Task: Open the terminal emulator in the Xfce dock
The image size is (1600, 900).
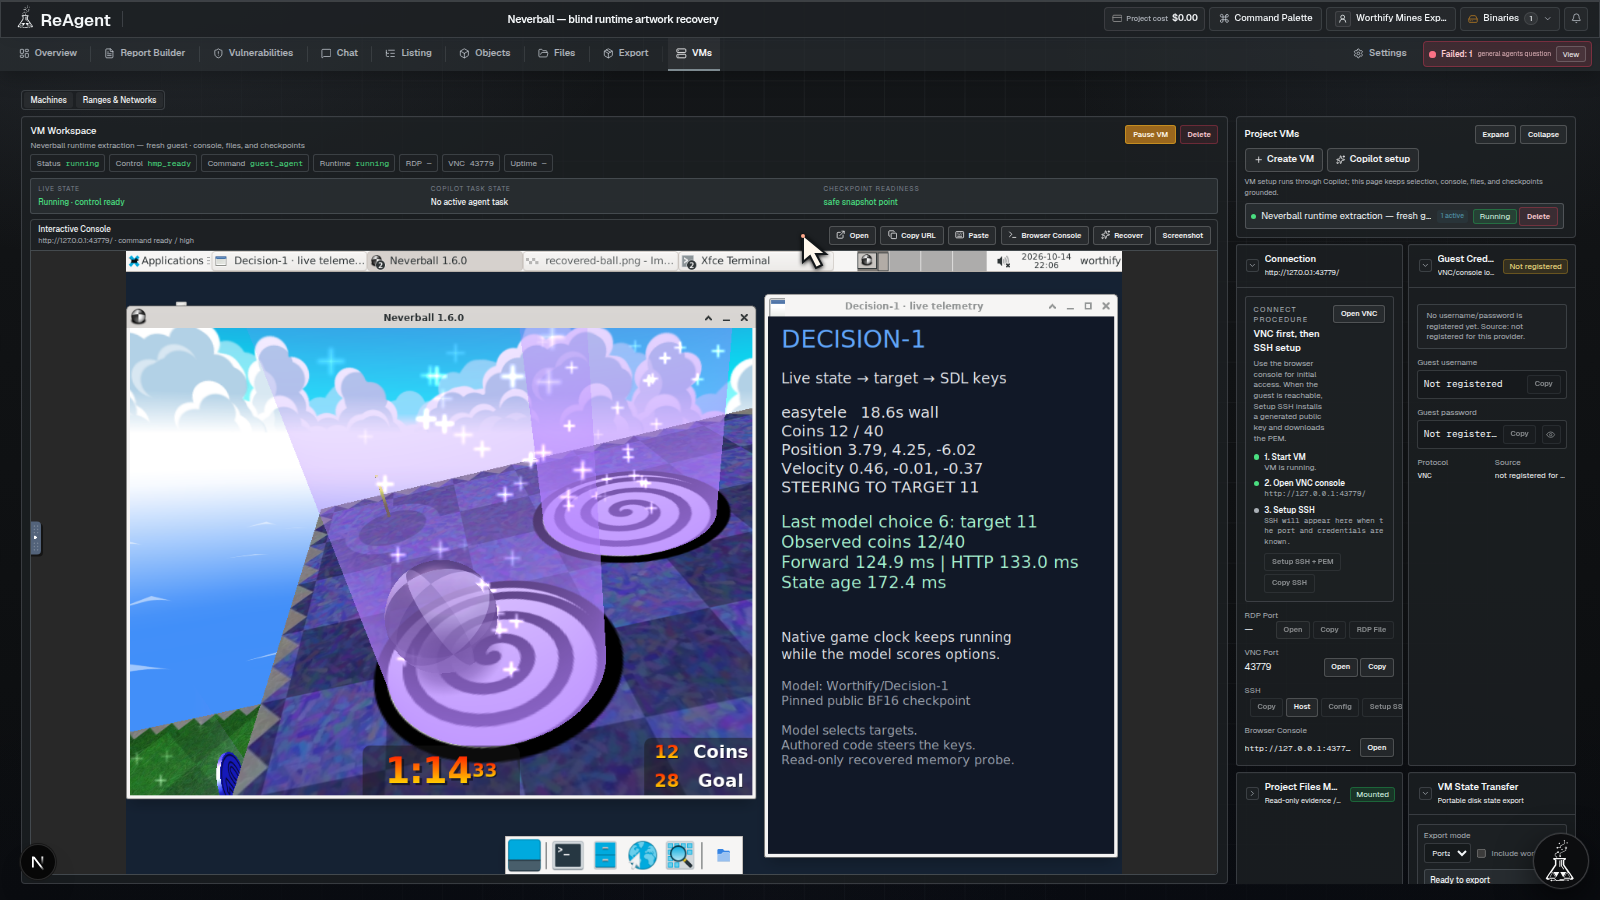Action: 567,855
